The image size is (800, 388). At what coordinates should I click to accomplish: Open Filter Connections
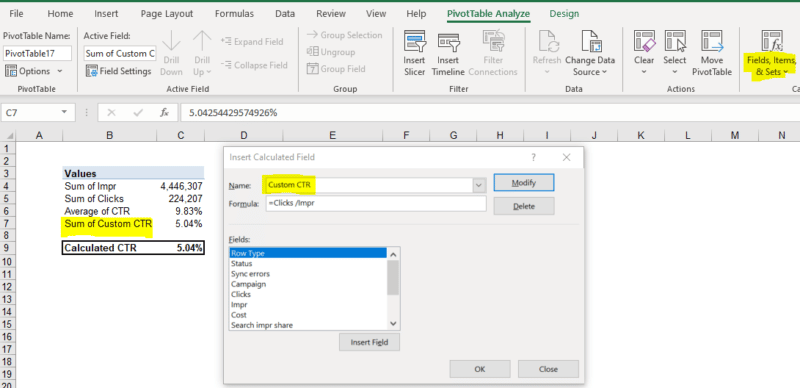click(x=493, y=53)
